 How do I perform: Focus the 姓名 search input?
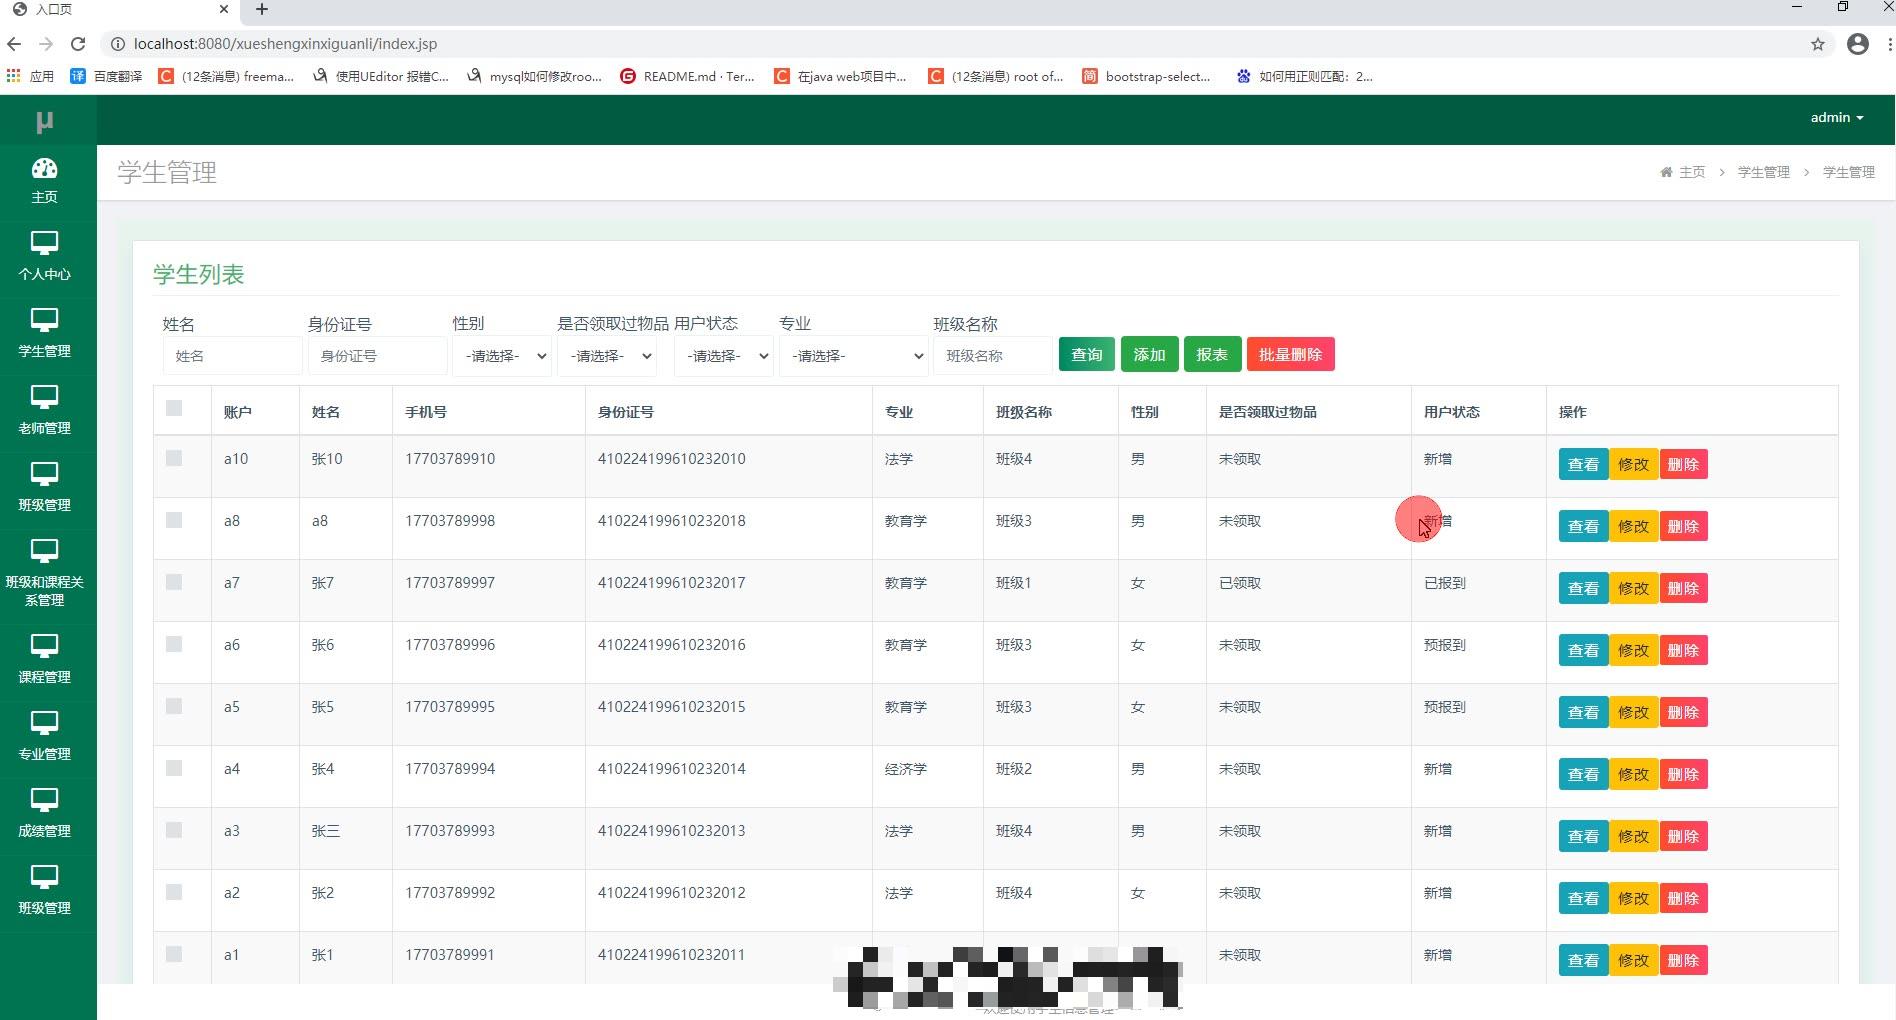click(x=232, y=356)
